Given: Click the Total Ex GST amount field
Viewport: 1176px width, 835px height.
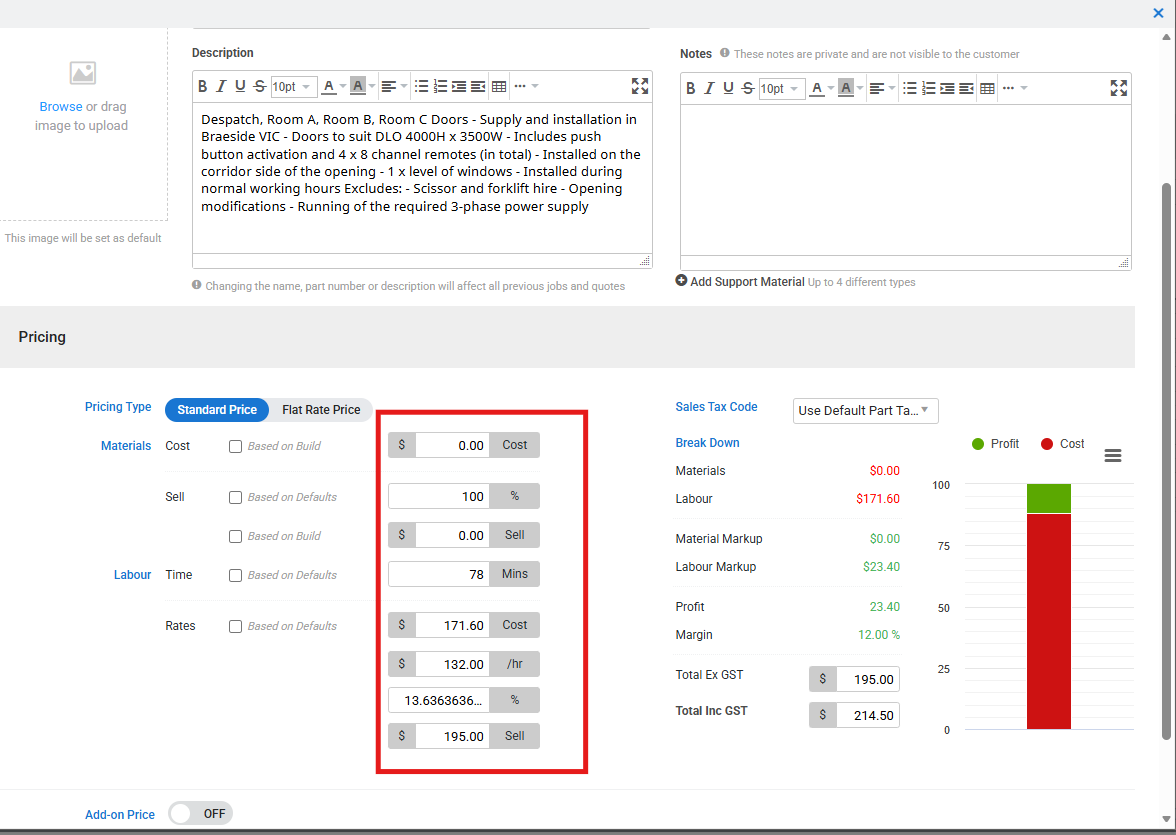Looking at the screenshot, I should click(x=867, y=679).
